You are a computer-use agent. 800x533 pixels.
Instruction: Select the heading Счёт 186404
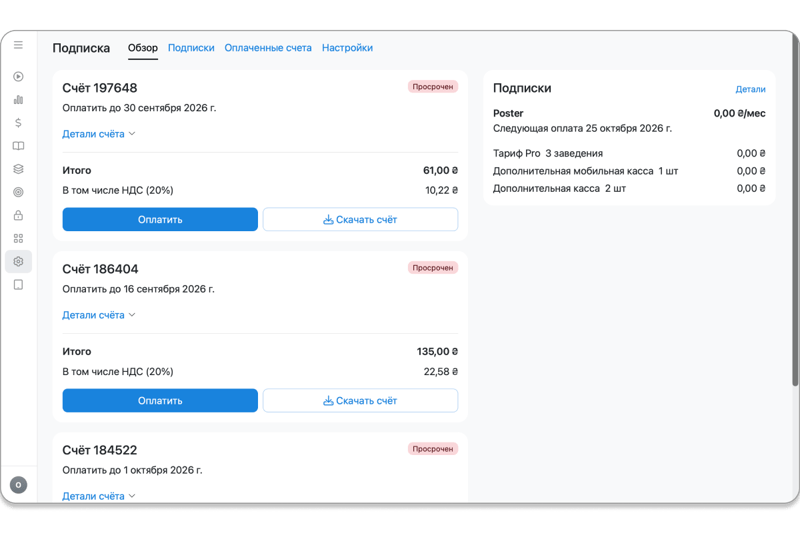point(101,269)
